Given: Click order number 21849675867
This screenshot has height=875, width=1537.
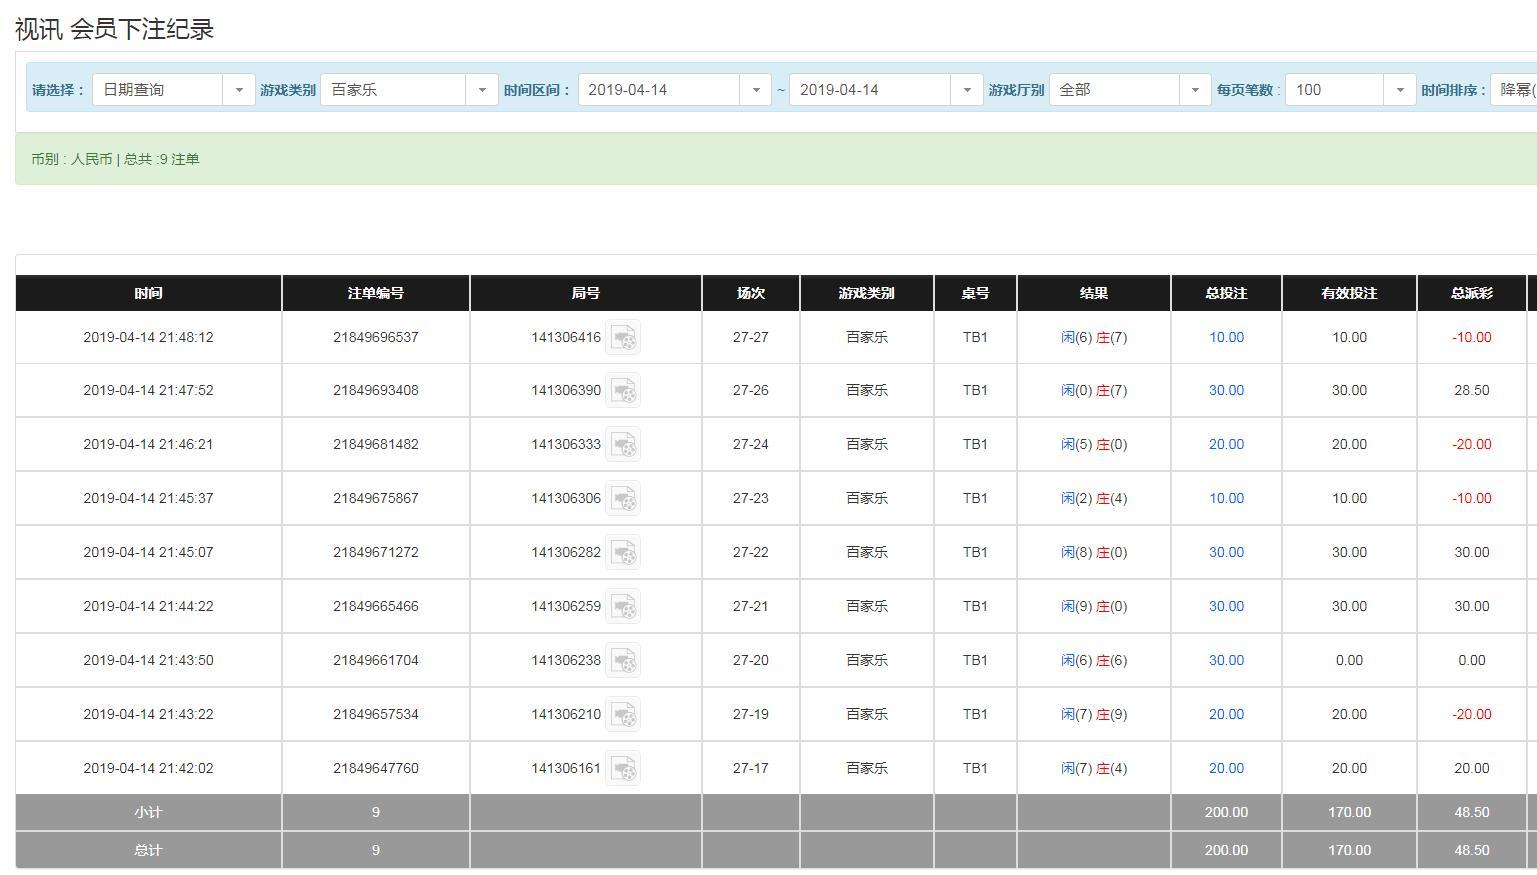Looking at the screenshot, I should [x=376, y=498].
